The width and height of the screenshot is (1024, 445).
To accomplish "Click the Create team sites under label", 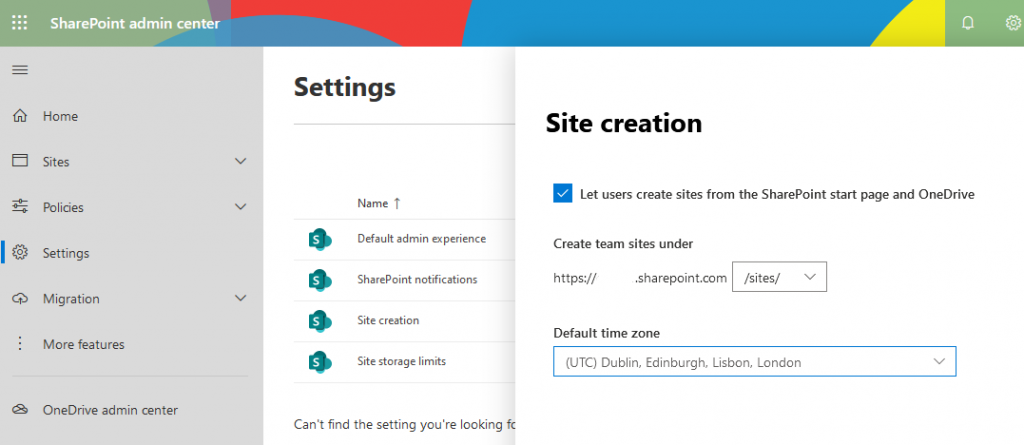I will click(x=623, y=244).
